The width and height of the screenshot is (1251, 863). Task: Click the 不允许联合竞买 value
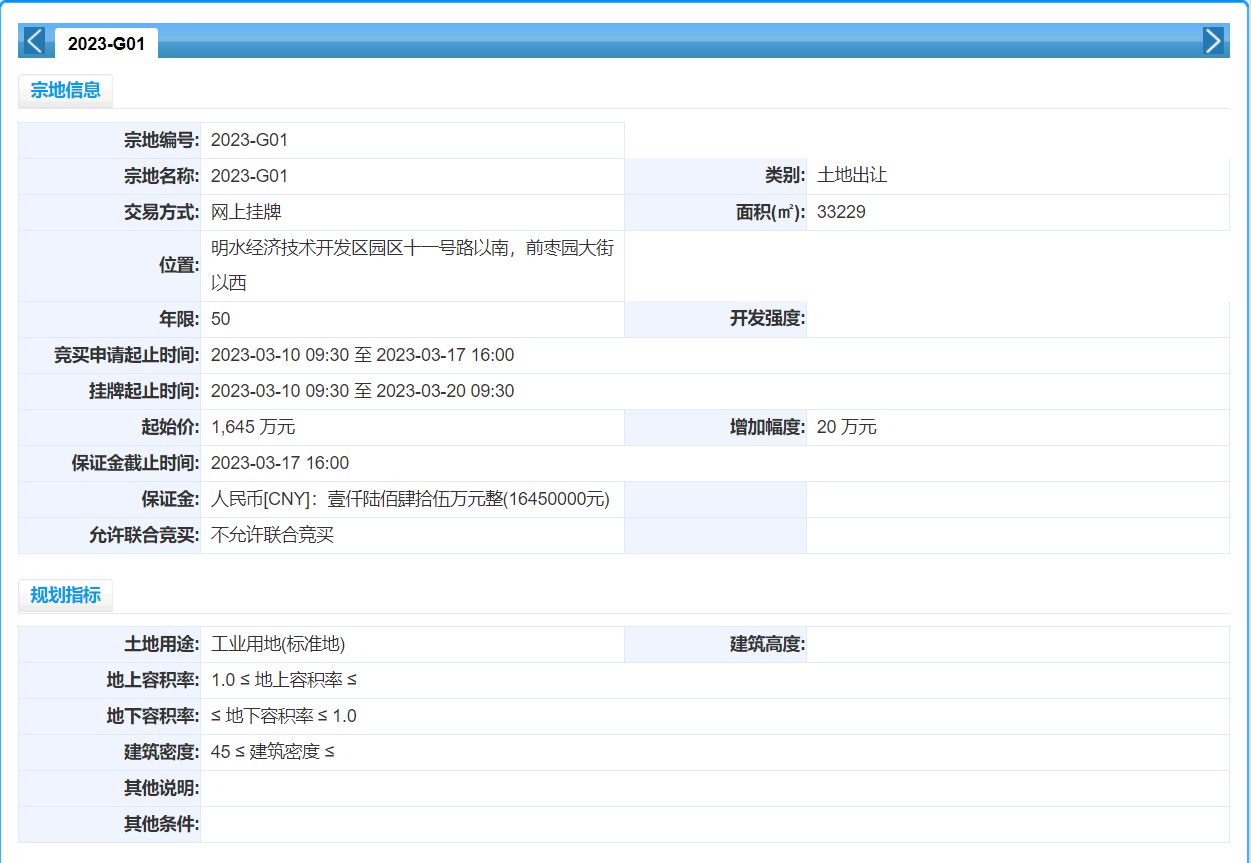click(272, 535)
